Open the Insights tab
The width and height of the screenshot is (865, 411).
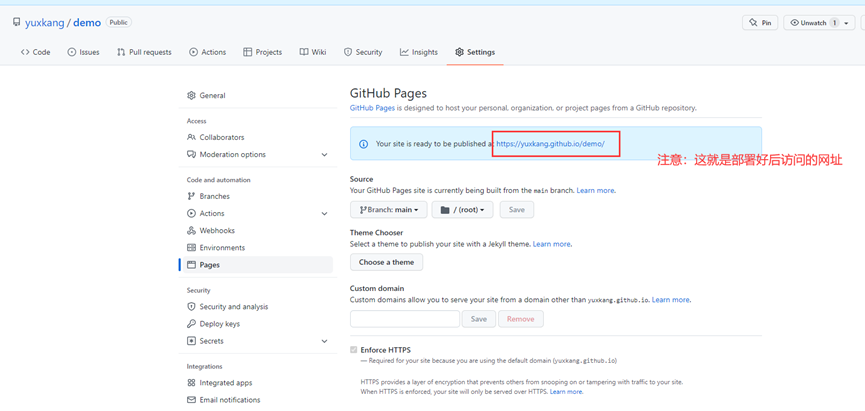coord(419,52)
